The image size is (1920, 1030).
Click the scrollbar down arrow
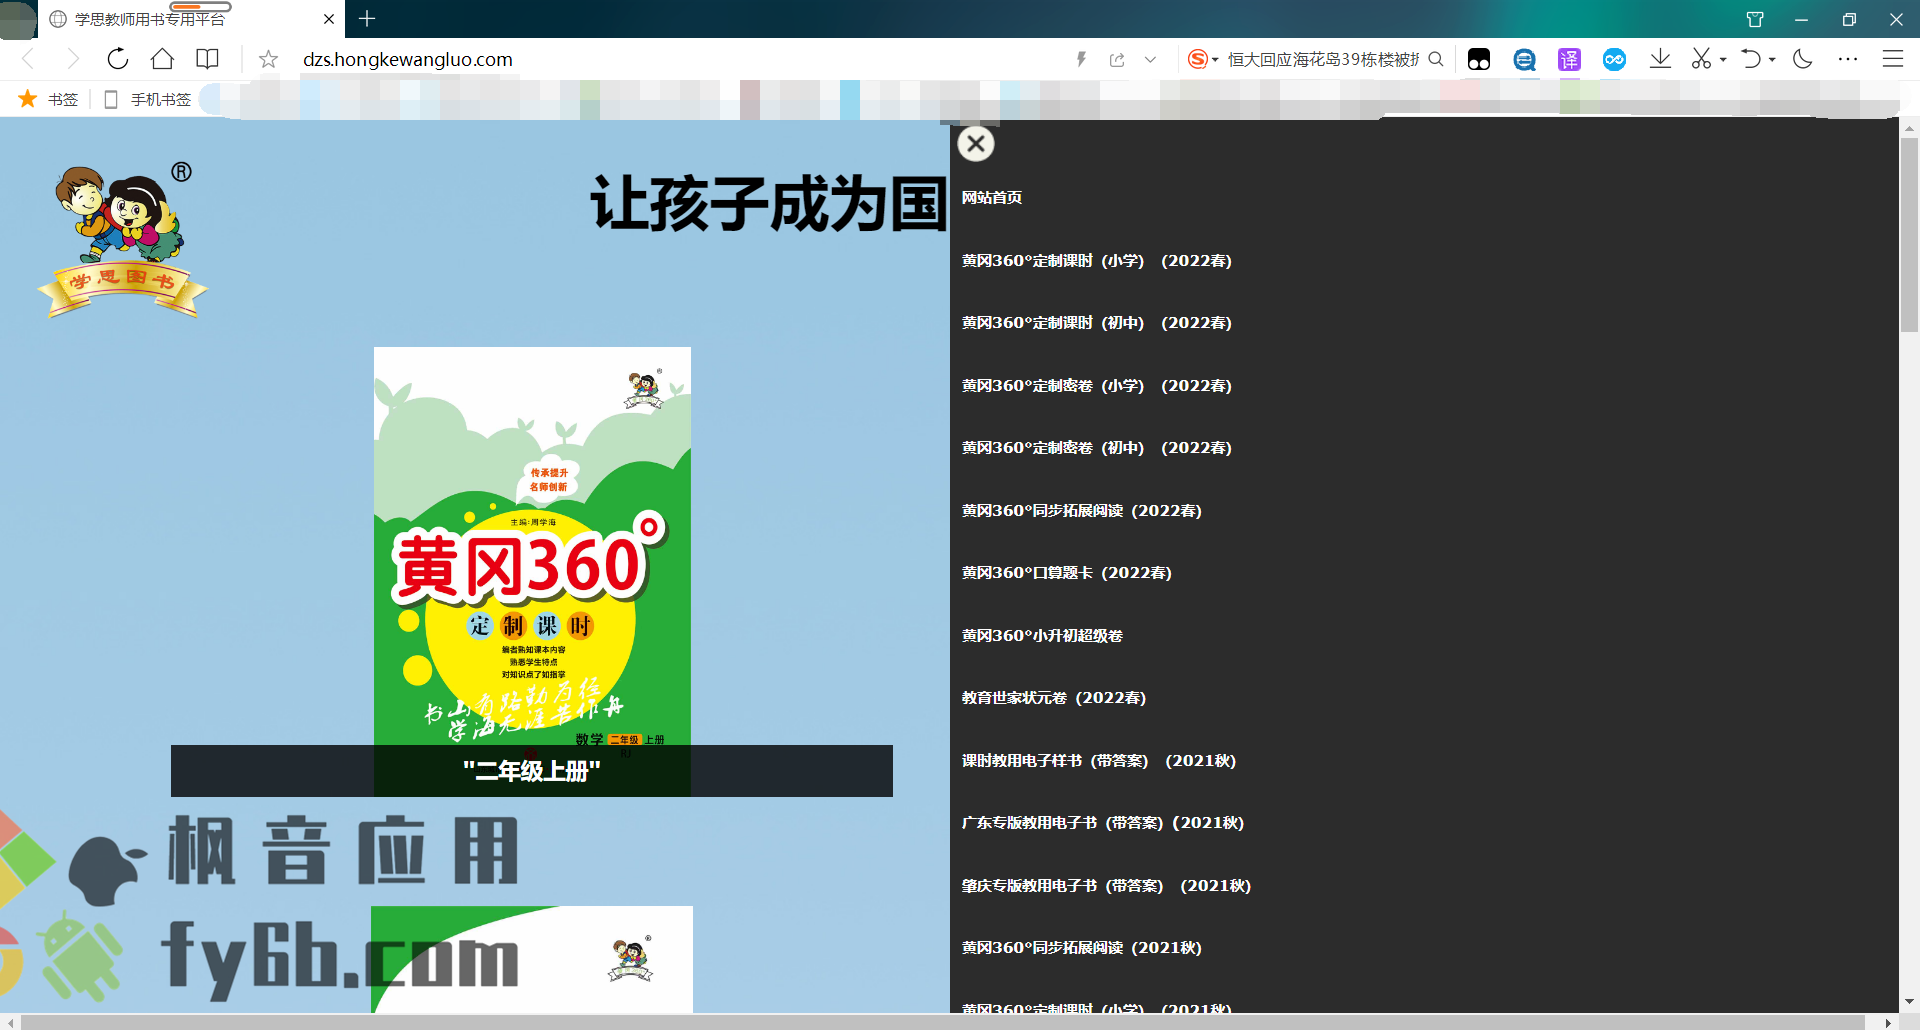(x=1910, y=1001)
